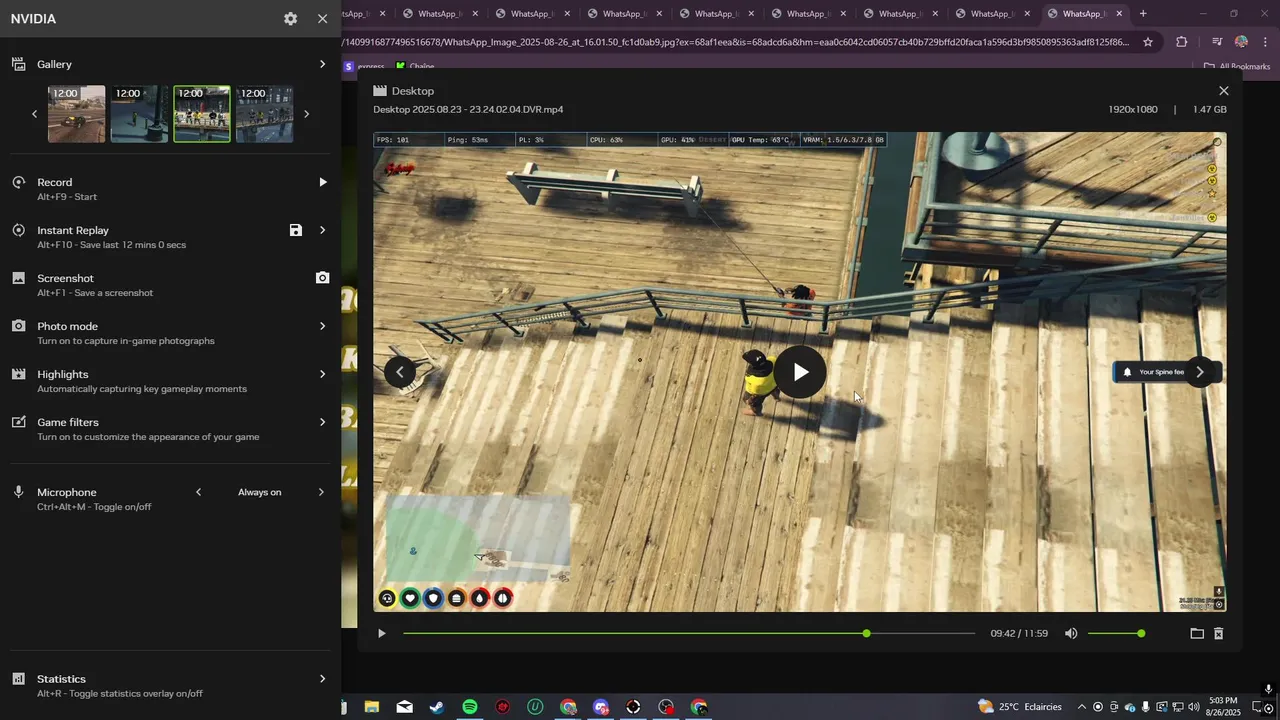Screen dimensions: 1280x720
Task: Click the video progress seek bar
Action: point(689,633)
